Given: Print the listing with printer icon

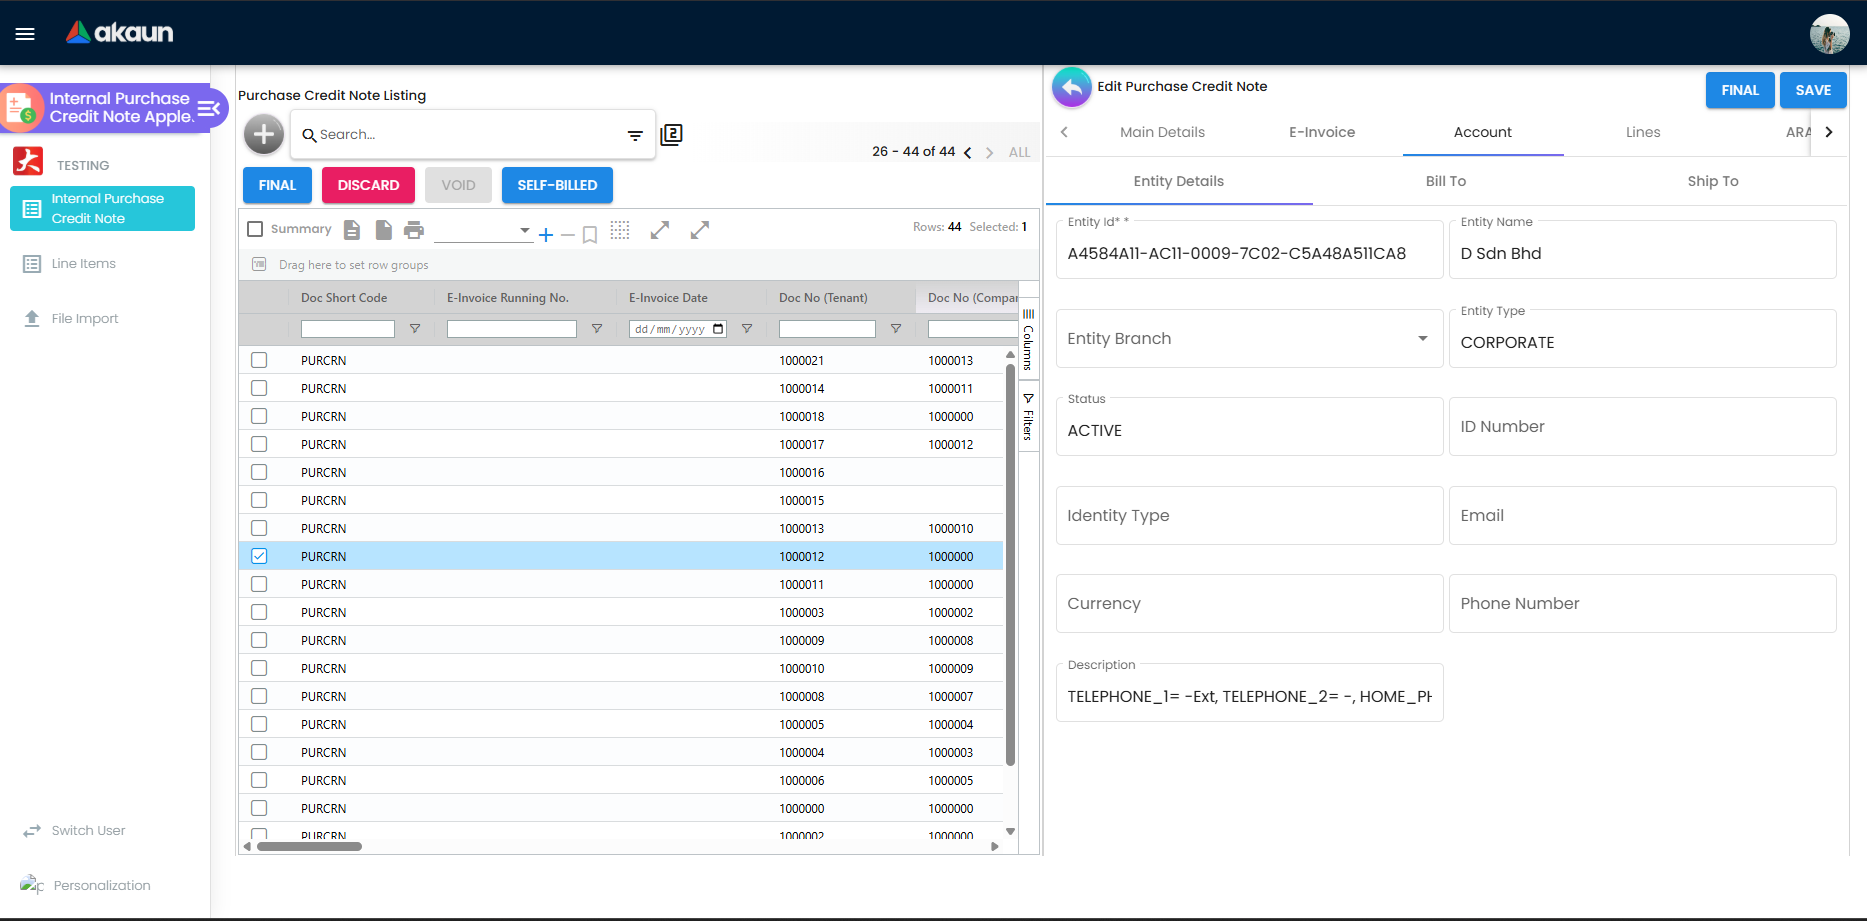Looking at the screenshot, I should (414, 230).
